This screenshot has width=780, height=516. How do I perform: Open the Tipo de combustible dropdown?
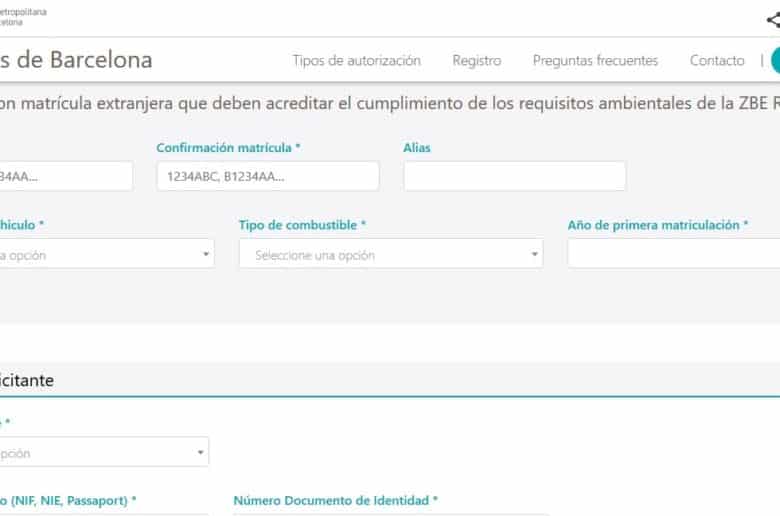point(391,254)
